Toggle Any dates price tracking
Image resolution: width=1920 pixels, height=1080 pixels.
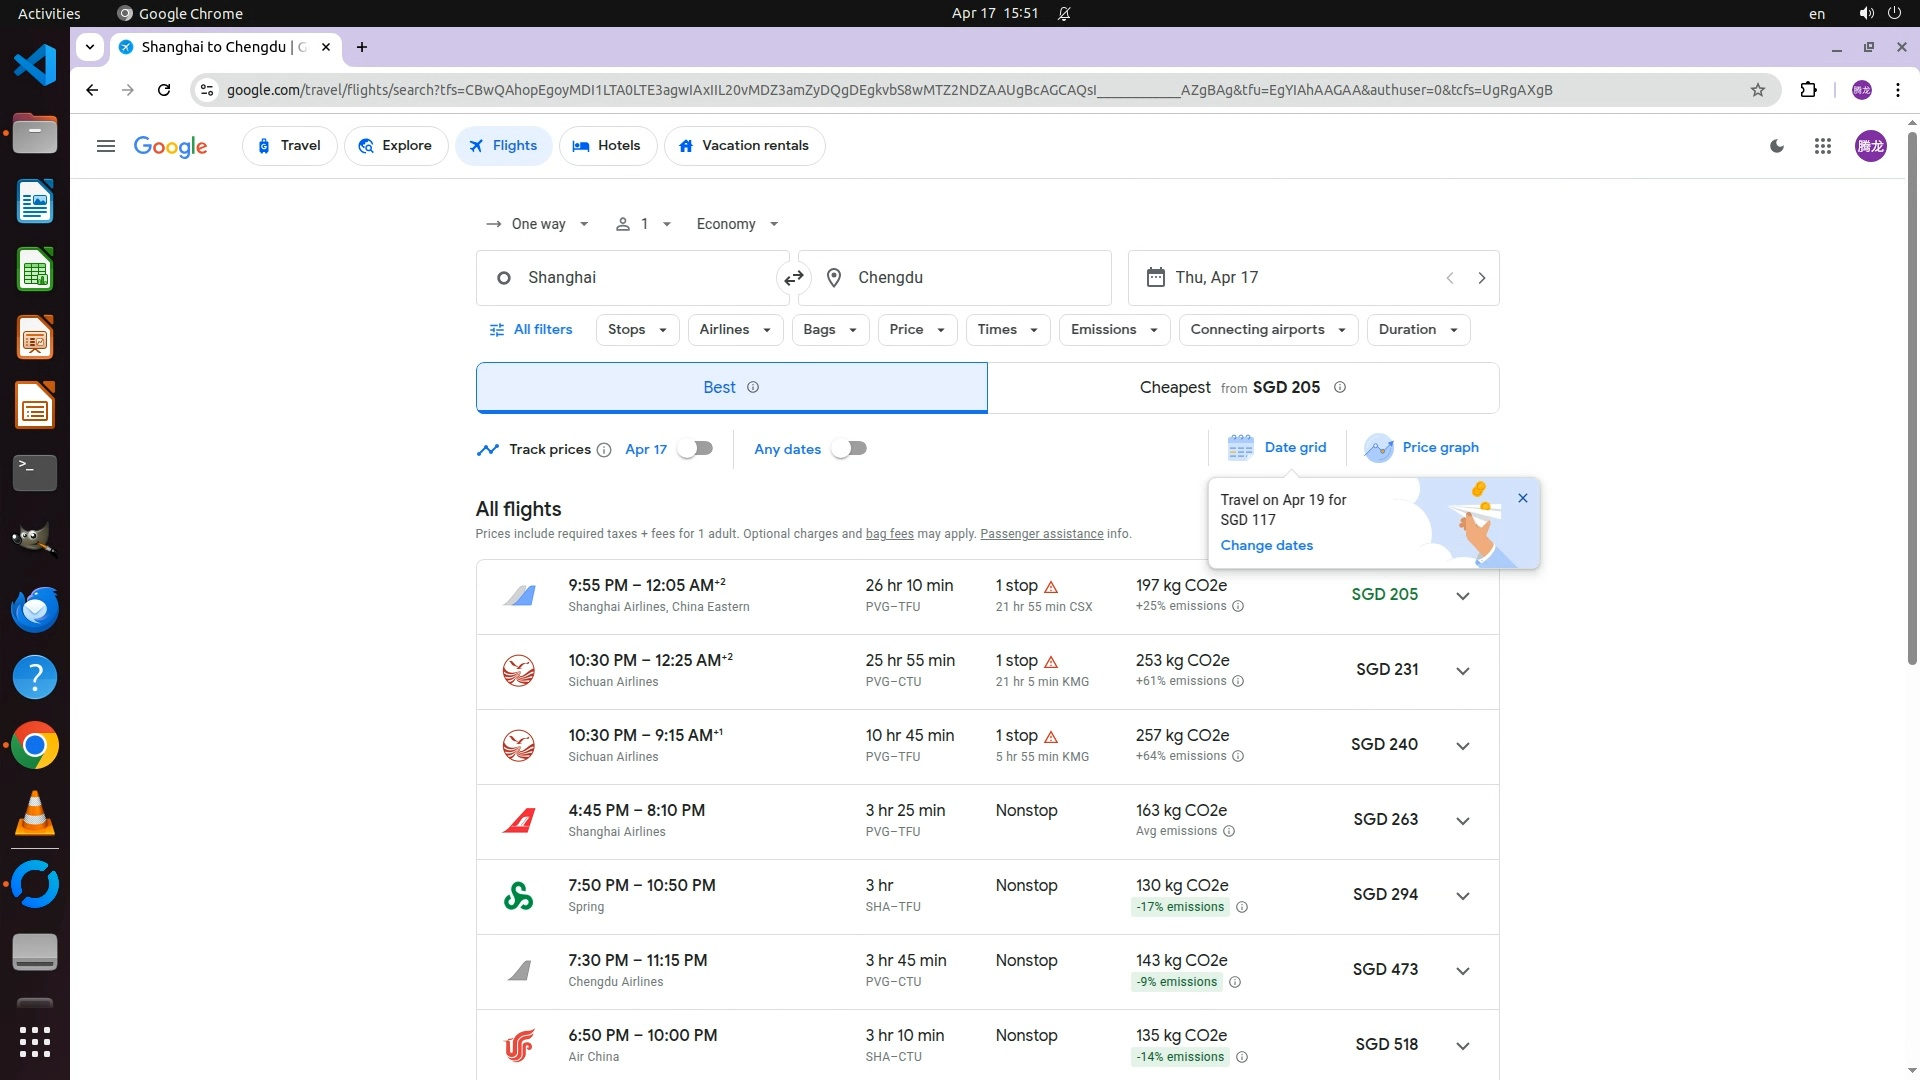849,449
